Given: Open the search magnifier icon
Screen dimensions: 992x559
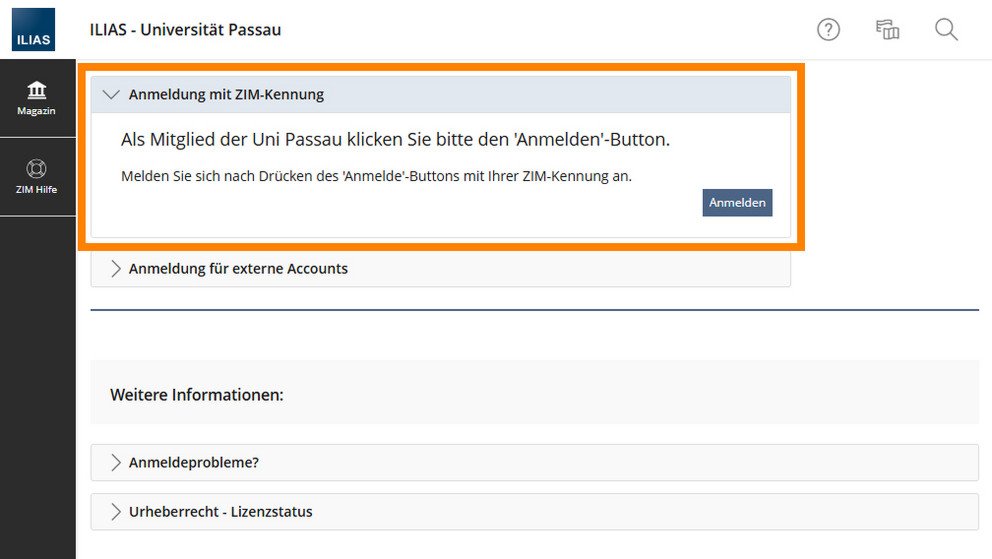Looking at the screenshot, I should point(946,30).
